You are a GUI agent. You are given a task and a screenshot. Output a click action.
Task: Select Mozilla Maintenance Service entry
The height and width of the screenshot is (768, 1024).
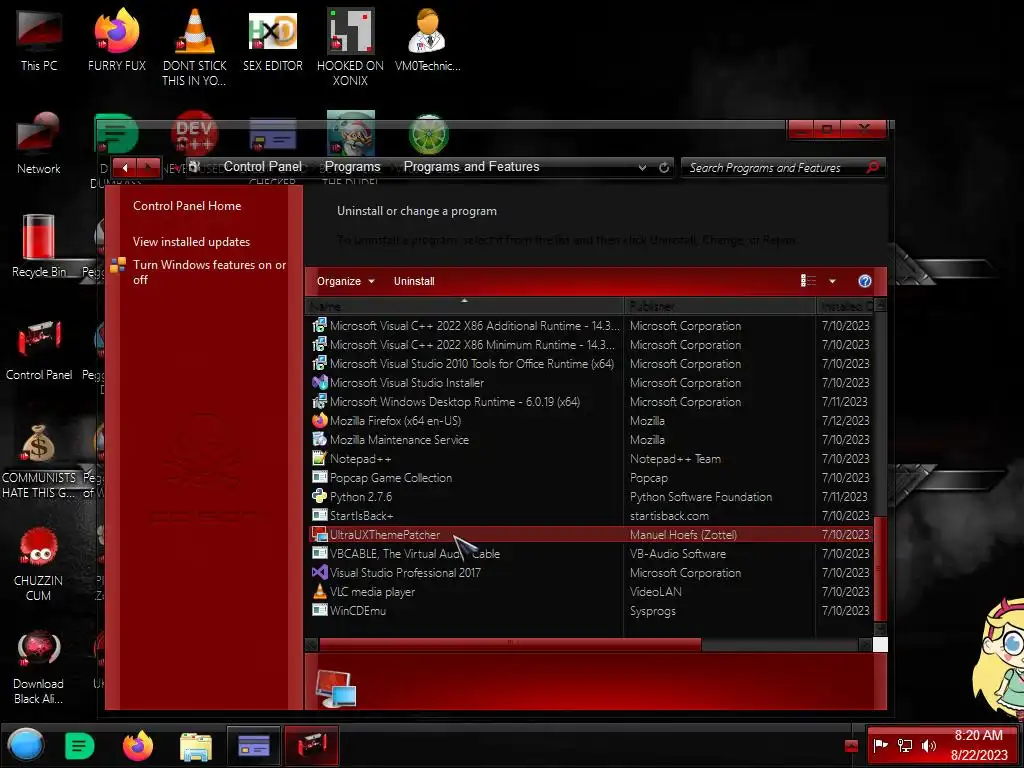[x=591, y=440]
